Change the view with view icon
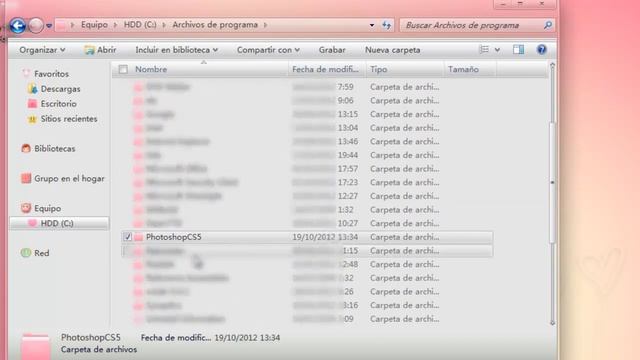 click(484, 50)
